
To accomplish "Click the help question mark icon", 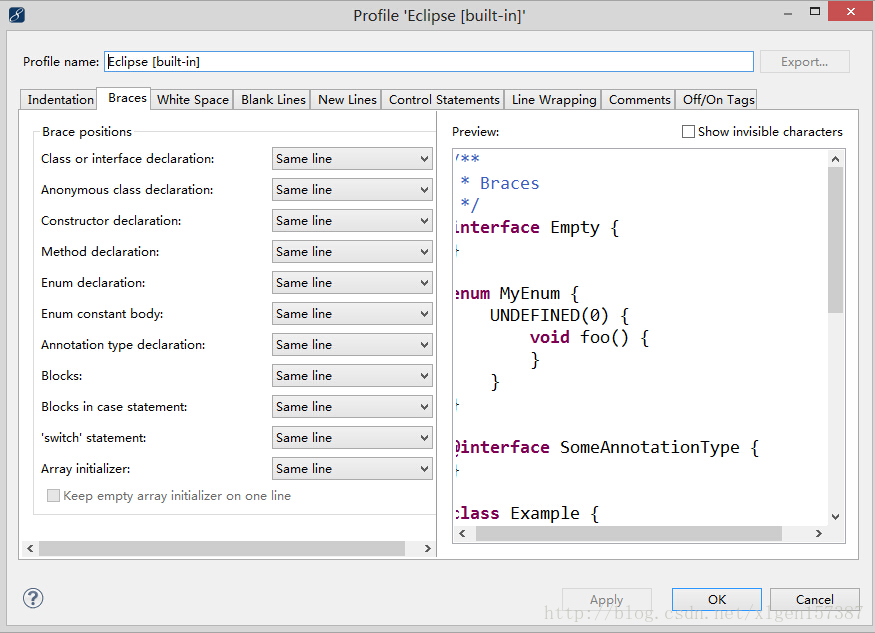I will 34,598.
